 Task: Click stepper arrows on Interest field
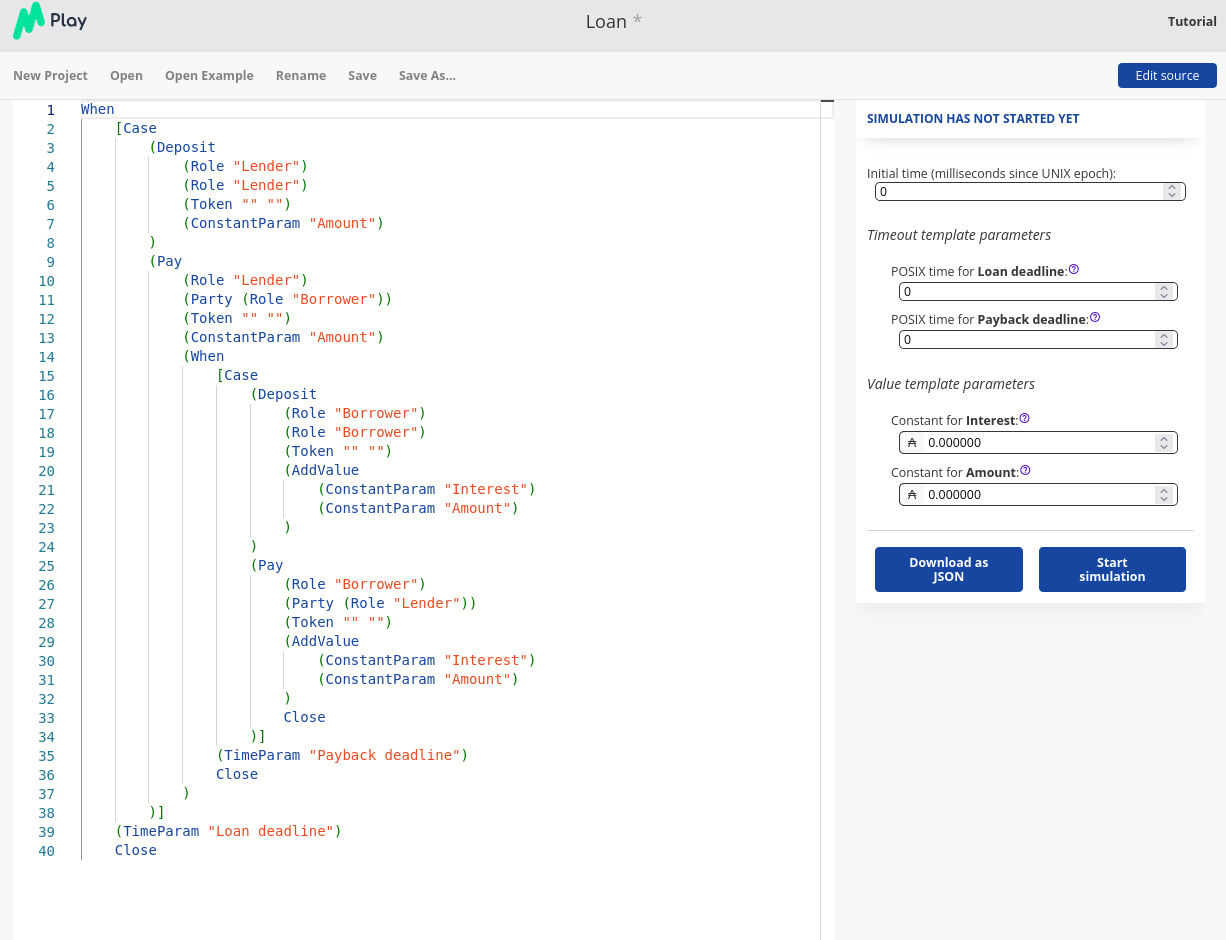click(x=1164, y=442)
